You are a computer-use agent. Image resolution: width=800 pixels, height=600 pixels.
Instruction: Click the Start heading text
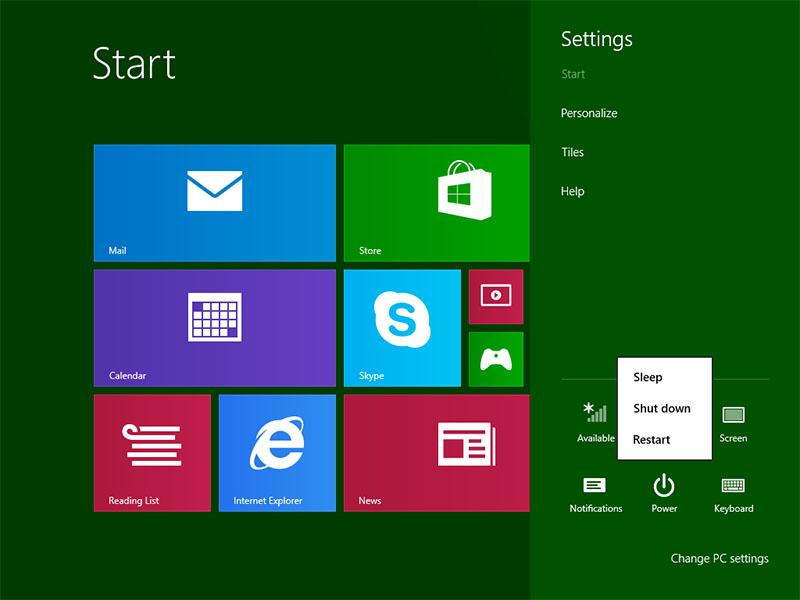click(x=134, y=63)
